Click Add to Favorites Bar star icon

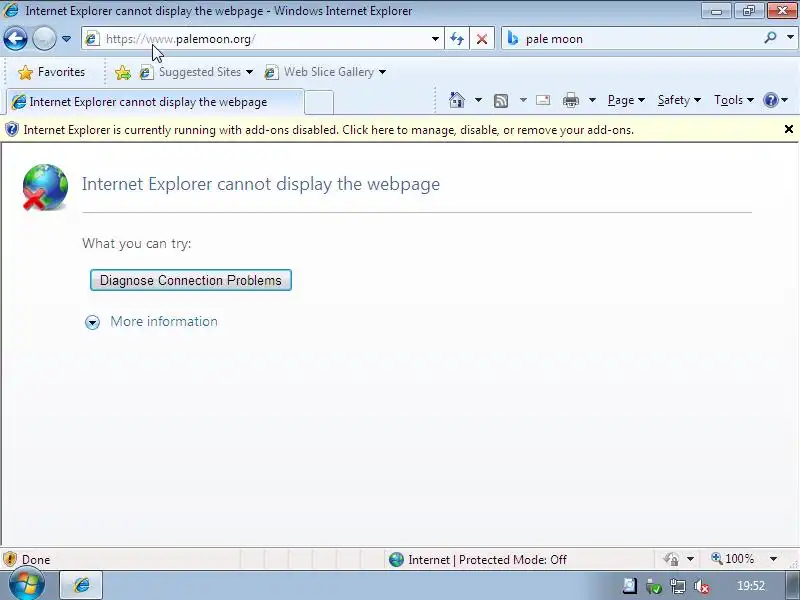point(122,72)
